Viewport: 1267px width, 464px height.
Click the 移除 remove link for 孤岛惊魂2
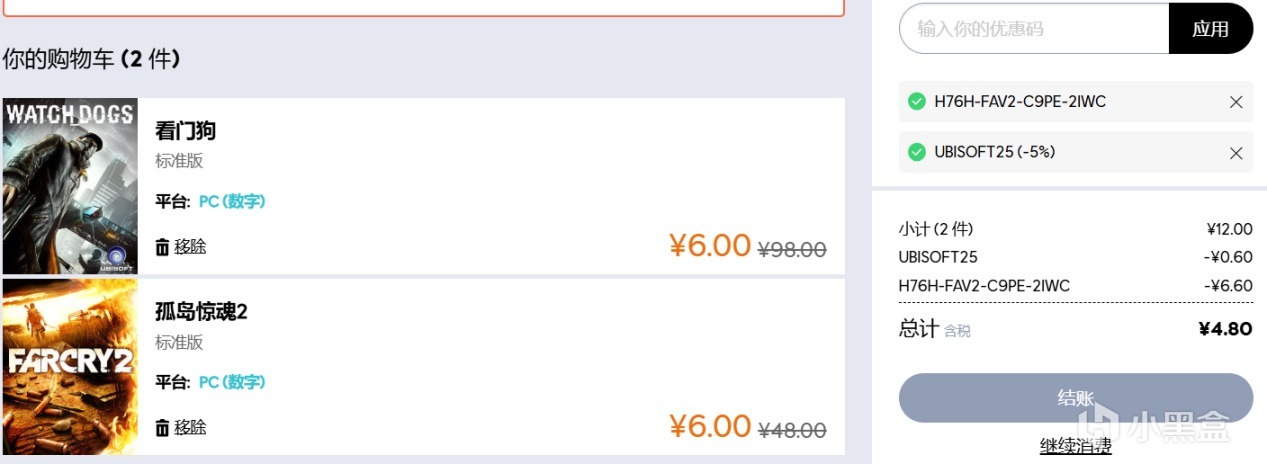click(190, 428)
